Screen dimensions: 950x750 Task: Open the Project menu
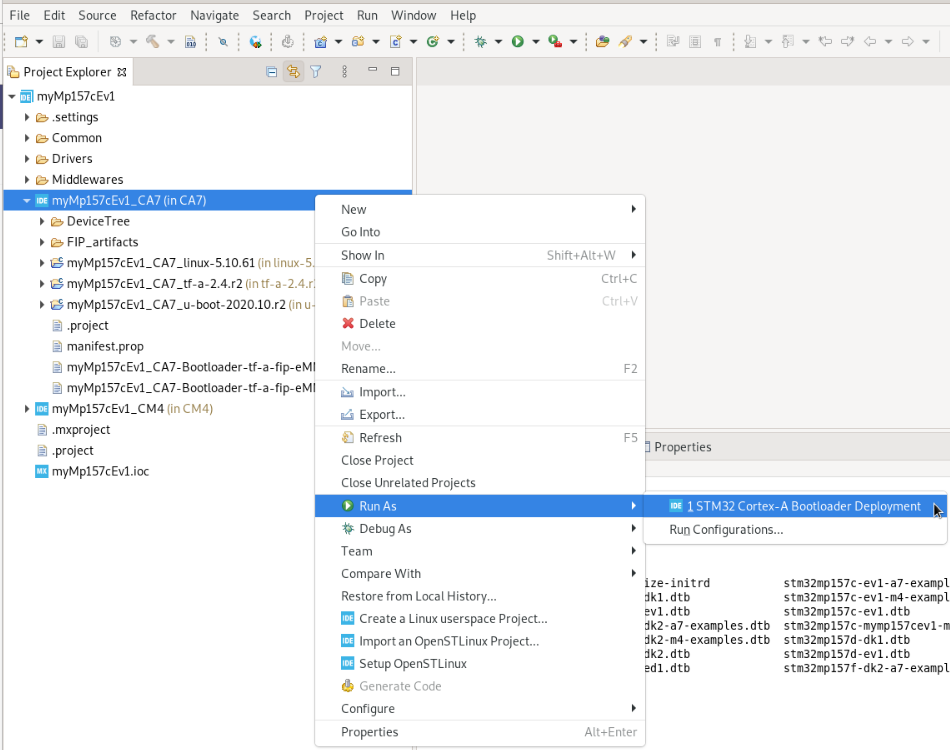(x=324, y=15)
